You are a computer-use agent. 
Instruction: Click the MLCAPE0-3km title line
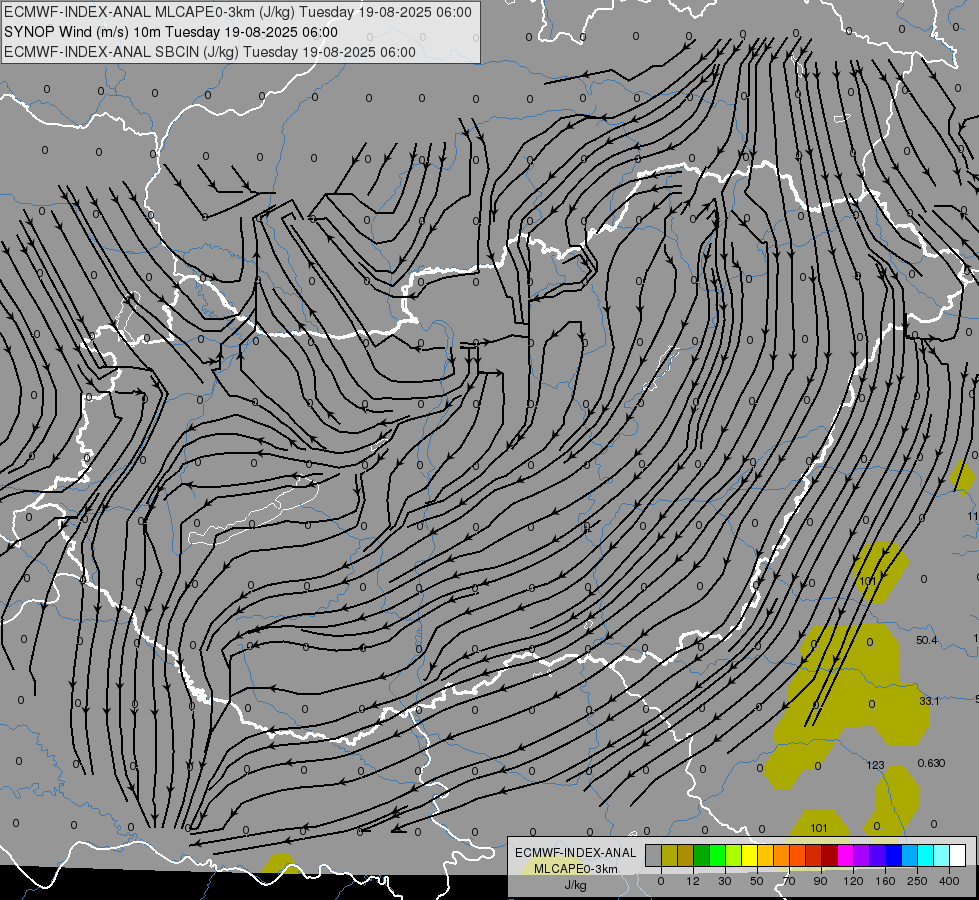[238, 12]
